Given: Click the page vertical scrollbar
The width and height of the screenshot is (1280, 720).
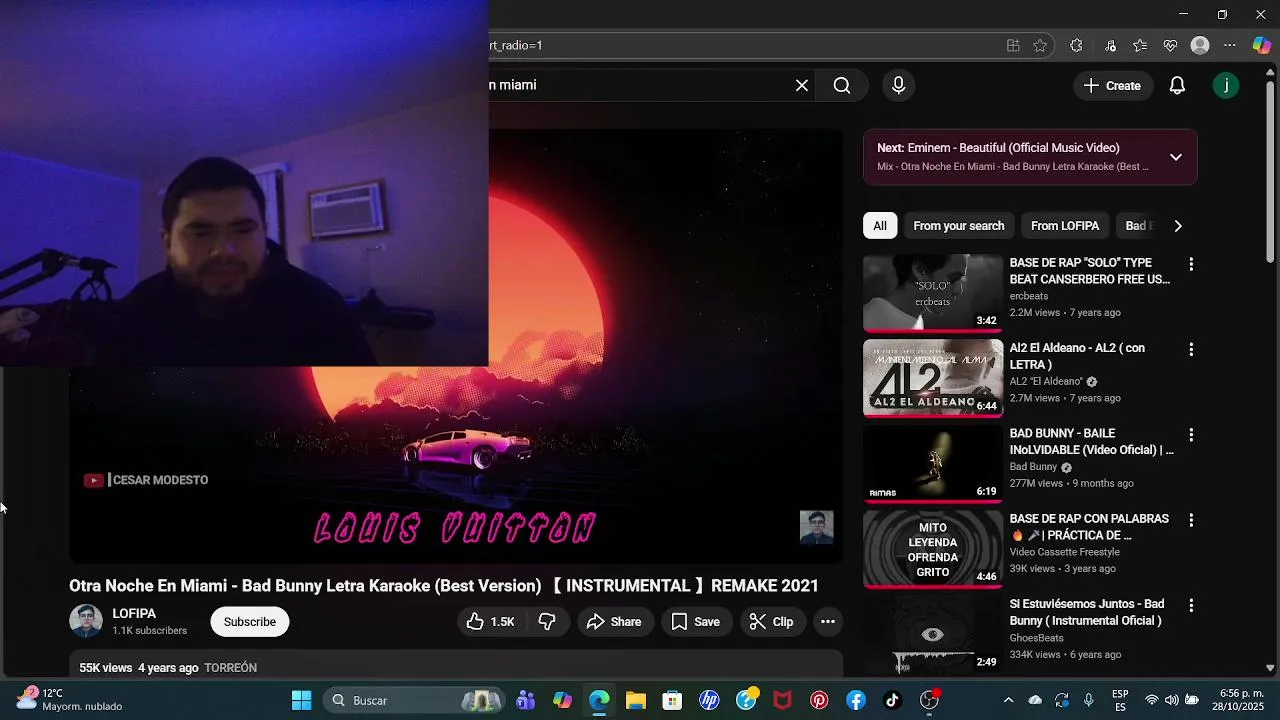Looking at the screenshot, I should 1270,170.
